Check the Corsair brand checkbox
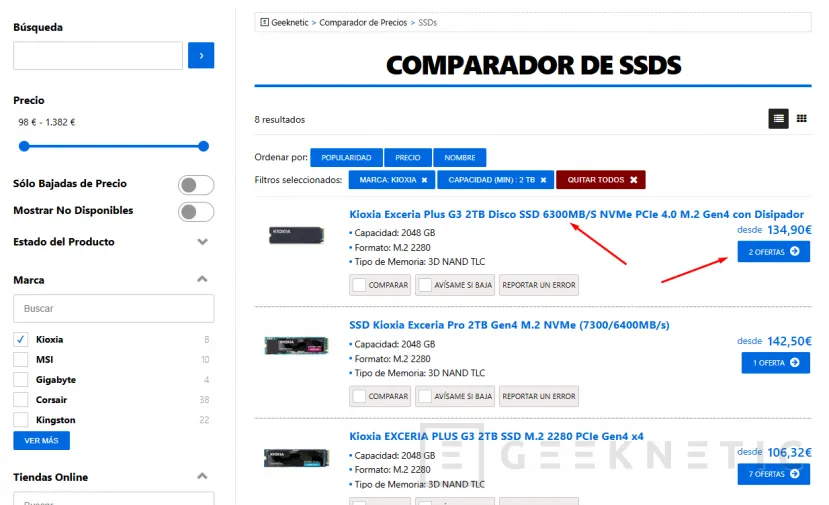Image resolution: width=829 pixels, height=505 pixels. 21,400
